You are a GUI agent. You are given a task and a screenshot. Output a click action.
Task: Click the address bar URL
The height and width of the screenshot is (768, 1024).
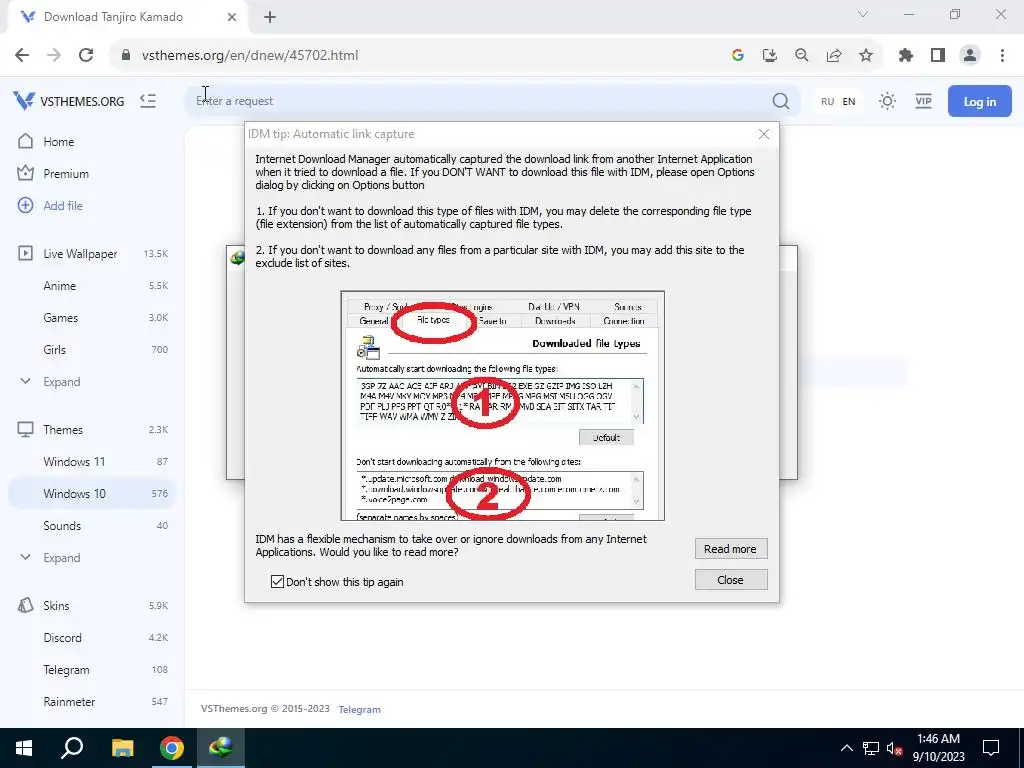click(249, 55)
